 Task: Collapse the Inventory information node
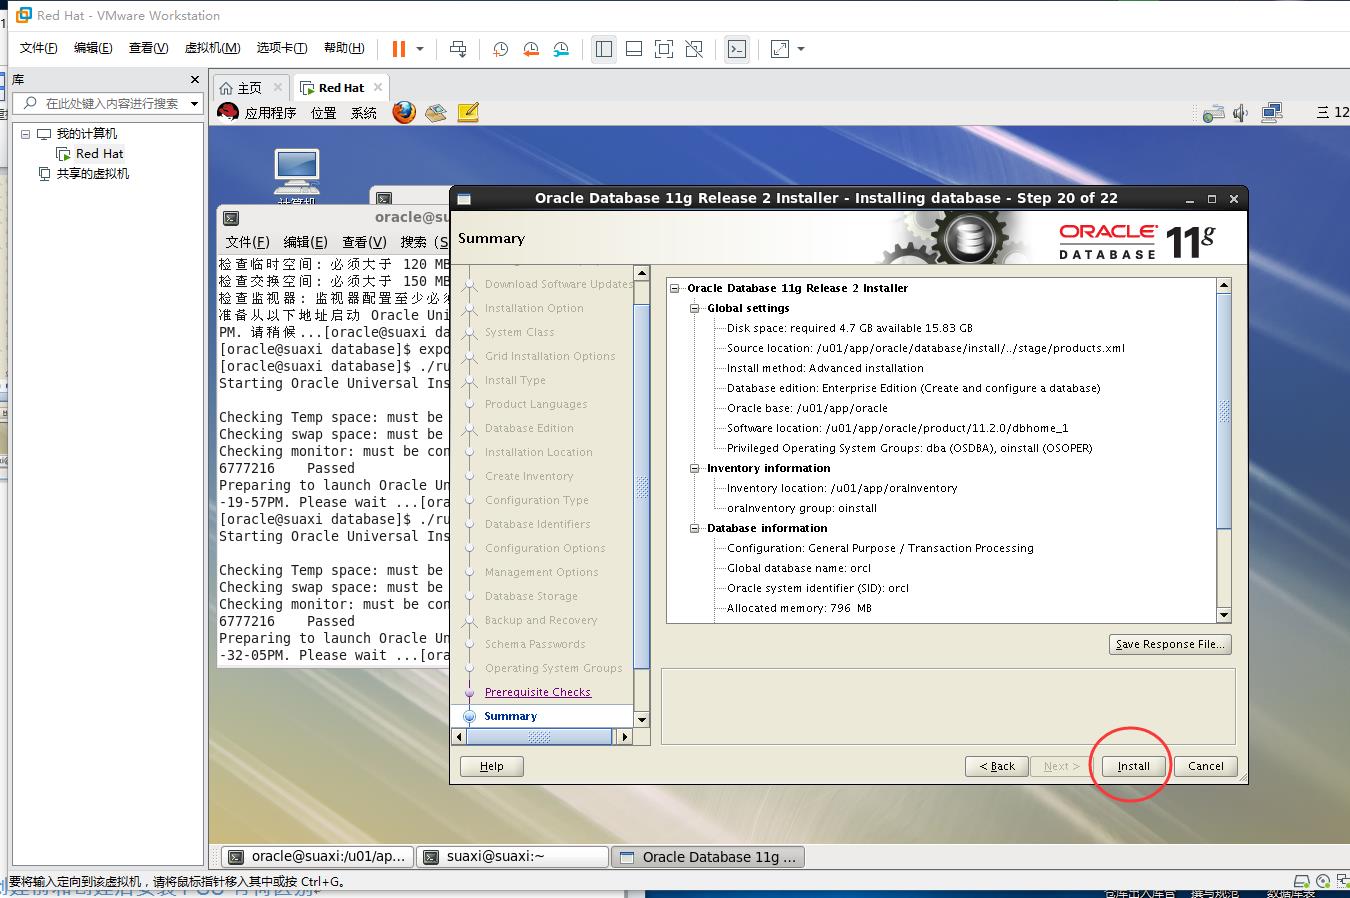[x=695, y=468]
